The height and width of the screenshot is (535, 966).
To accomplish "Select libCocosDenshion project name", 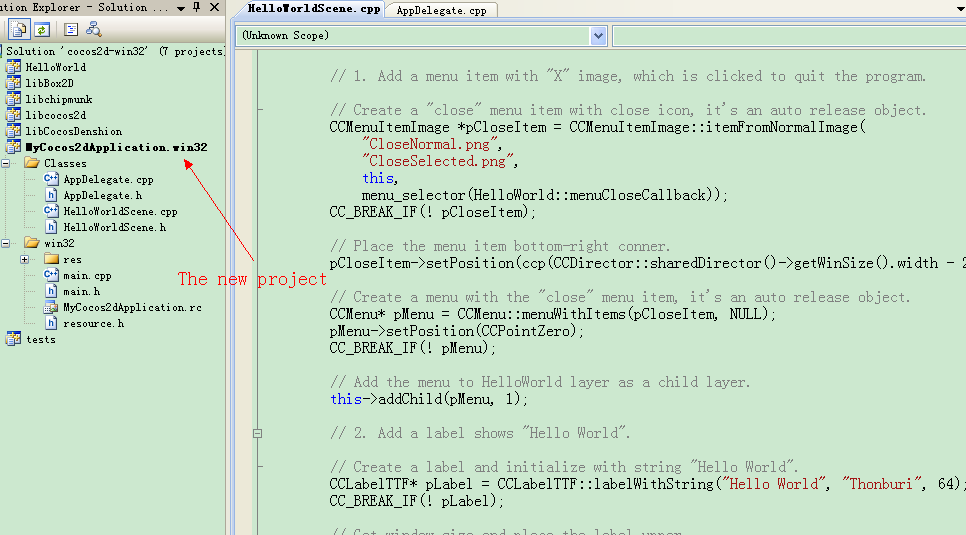I will click(73, 131).
